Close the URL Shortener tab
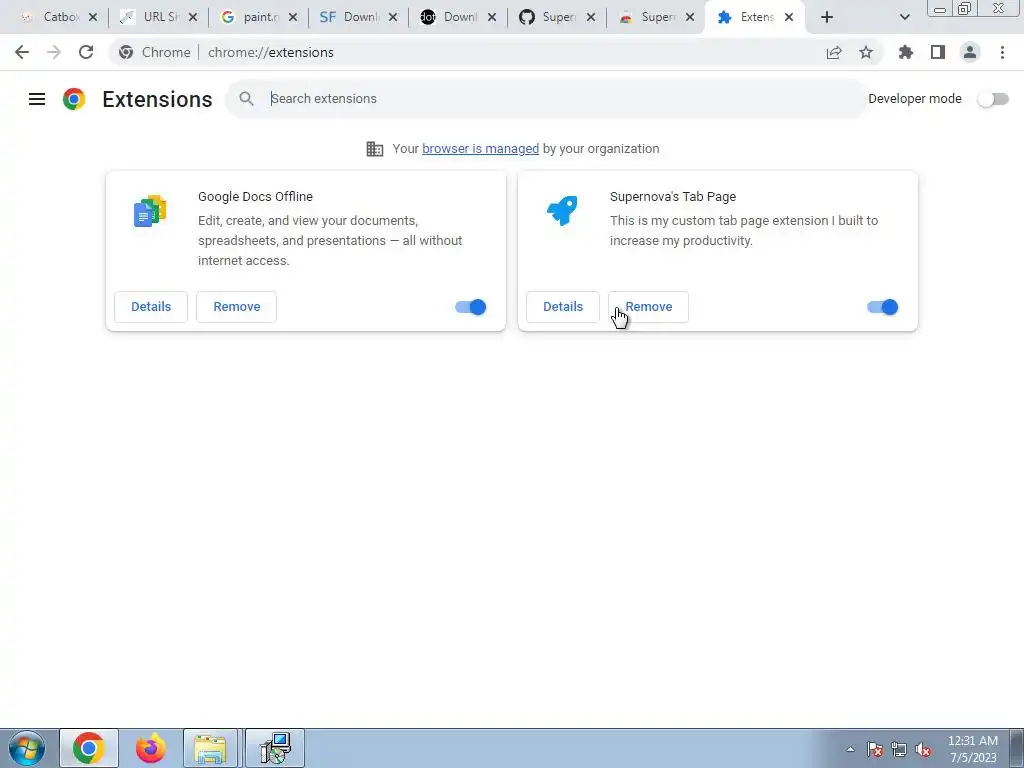The image size is (1024, 768). tap(193, 18)
